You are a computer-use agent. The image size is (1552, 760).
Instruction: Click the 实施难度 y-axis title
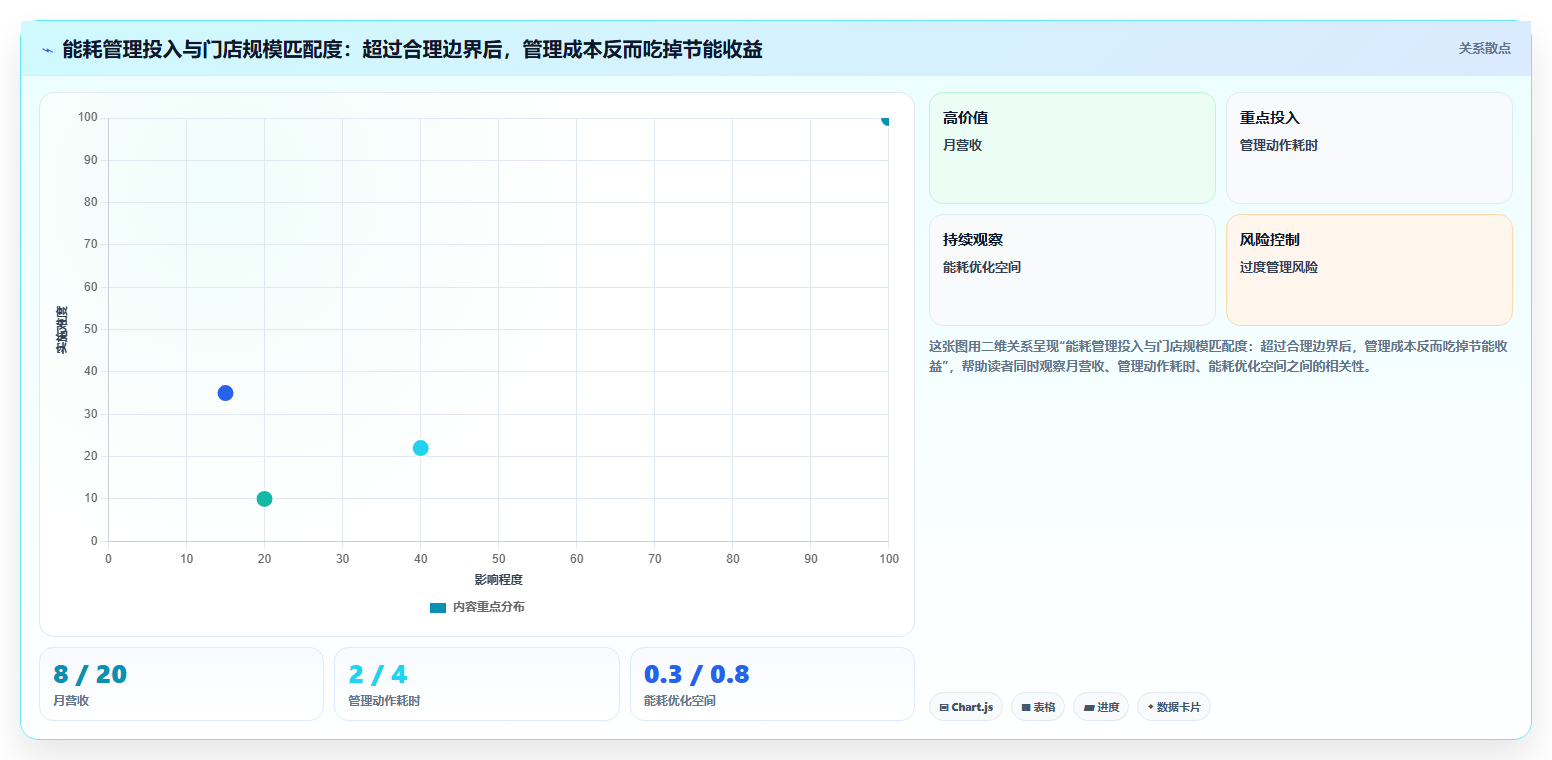(x=62, y=329)
